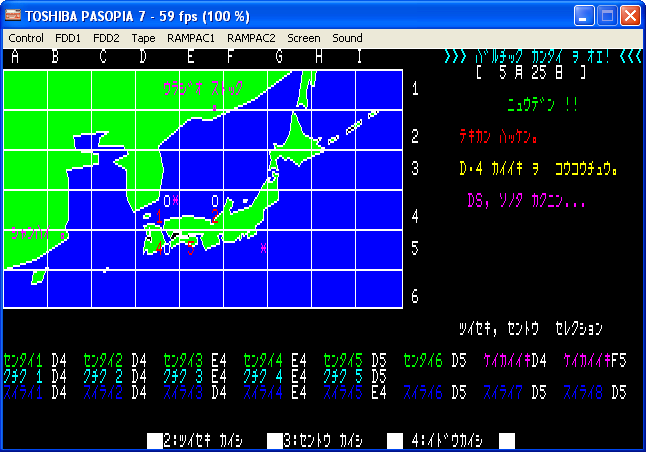
Task: Minimize the Toshiba Pasopia 7 window
Action: click(x=584, y=16)
